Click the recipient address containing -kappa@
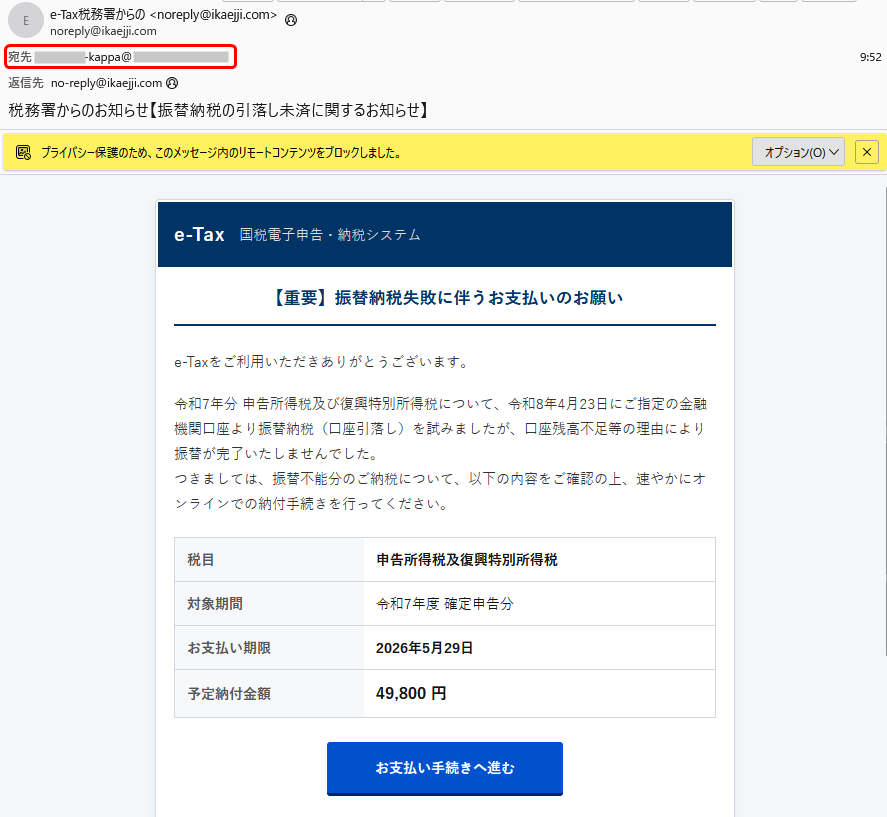Viewport: 887px width, 817px height. tap(131, 57)
